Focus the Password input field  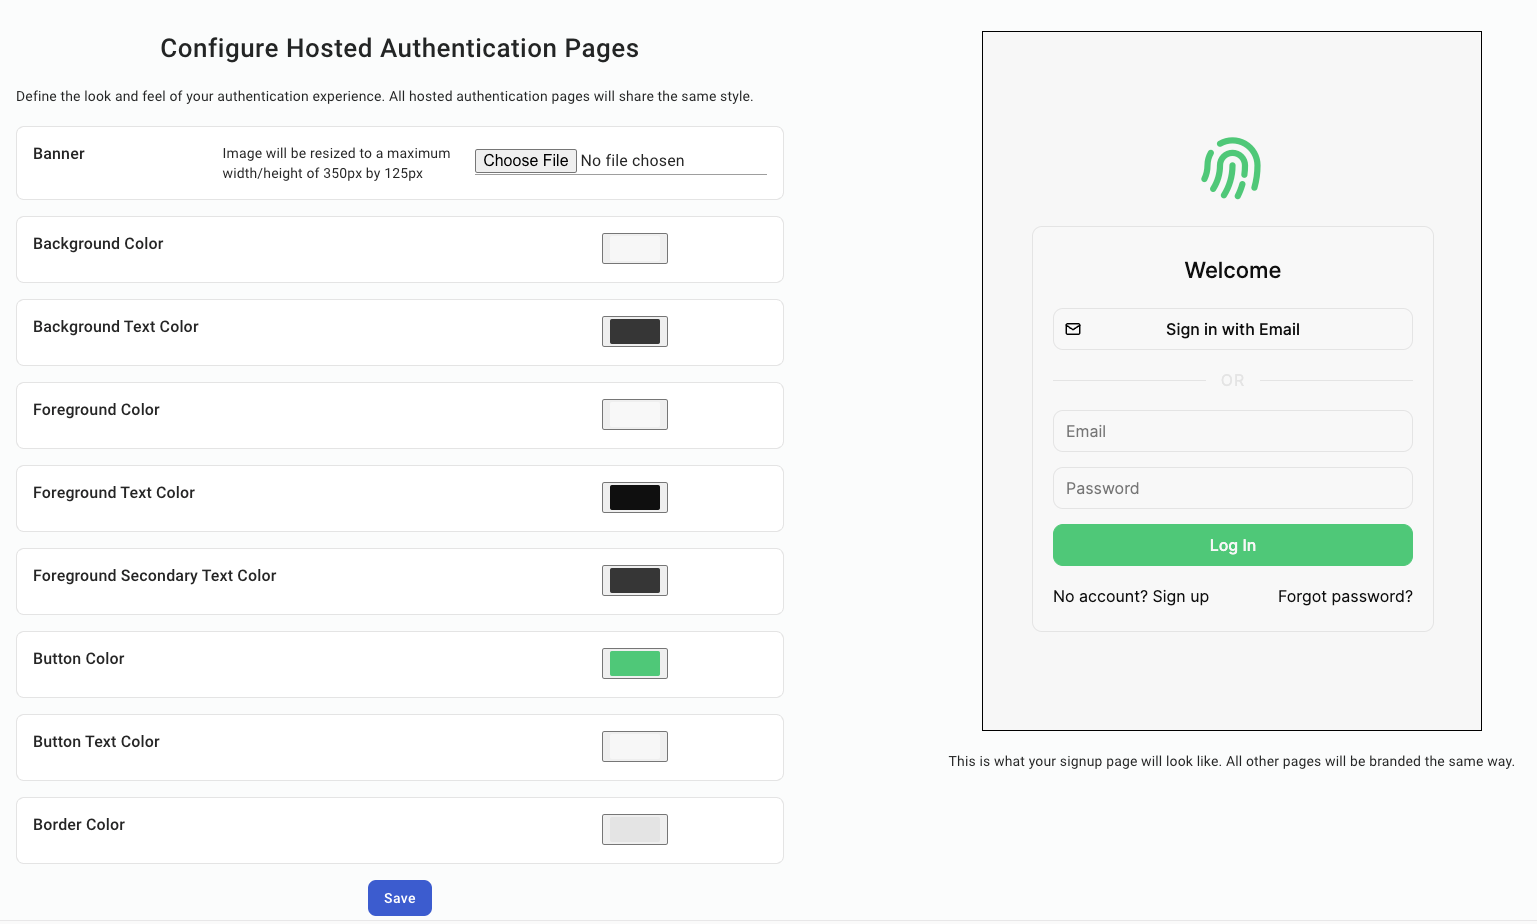(x=1233, y=488)
